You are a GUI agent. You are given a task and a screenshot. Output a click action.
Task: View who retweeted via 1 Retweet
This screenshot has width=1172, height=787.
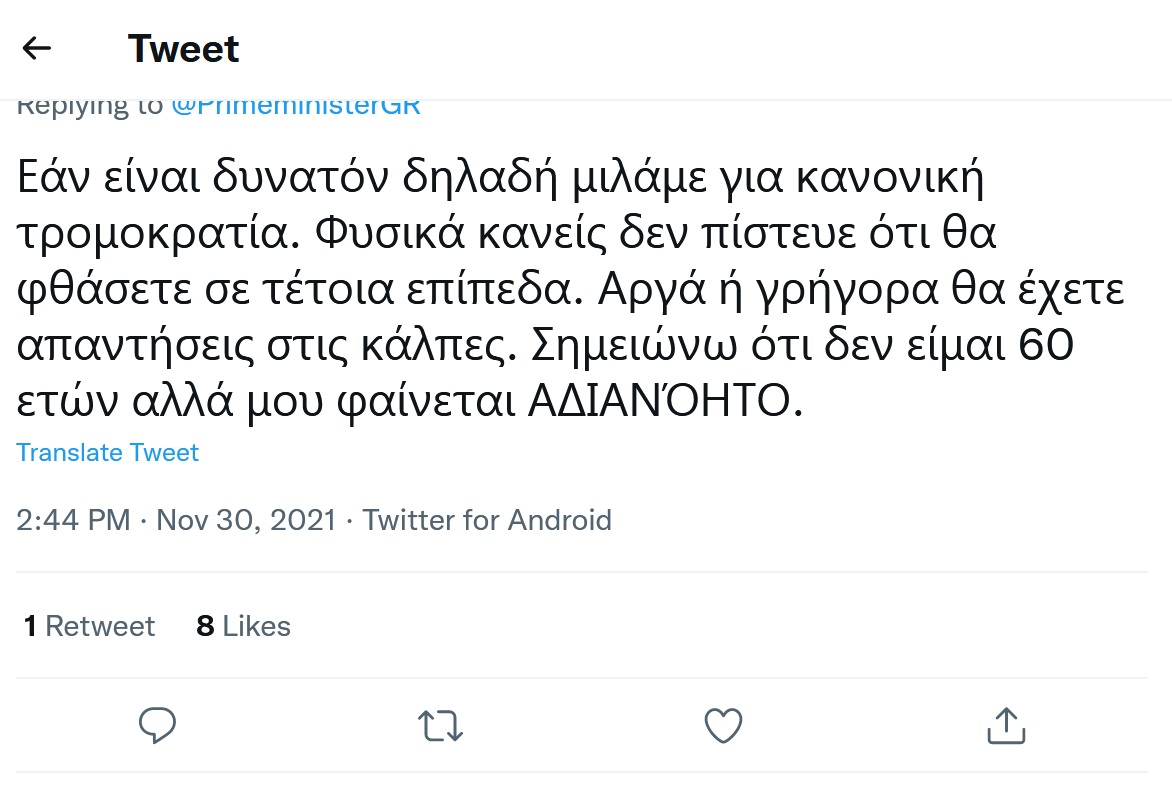pyautogui.click(x=90, y=626)
